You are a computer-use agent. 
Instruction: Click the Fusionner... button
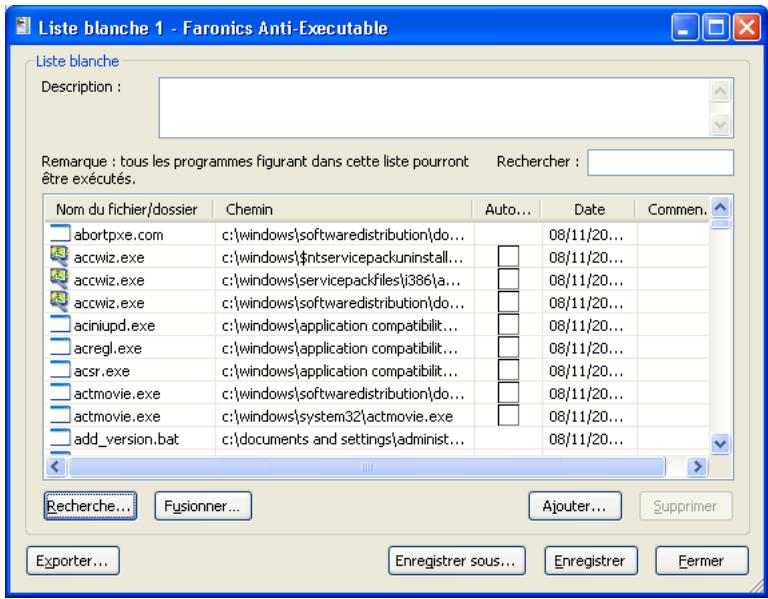[x=203, y=505]
